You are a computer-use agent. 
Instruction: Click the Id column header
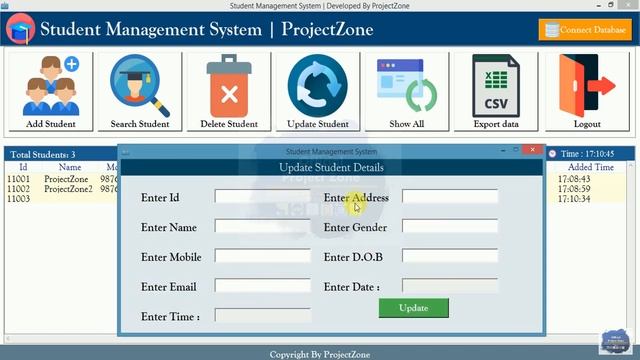(x=23, y=167)
